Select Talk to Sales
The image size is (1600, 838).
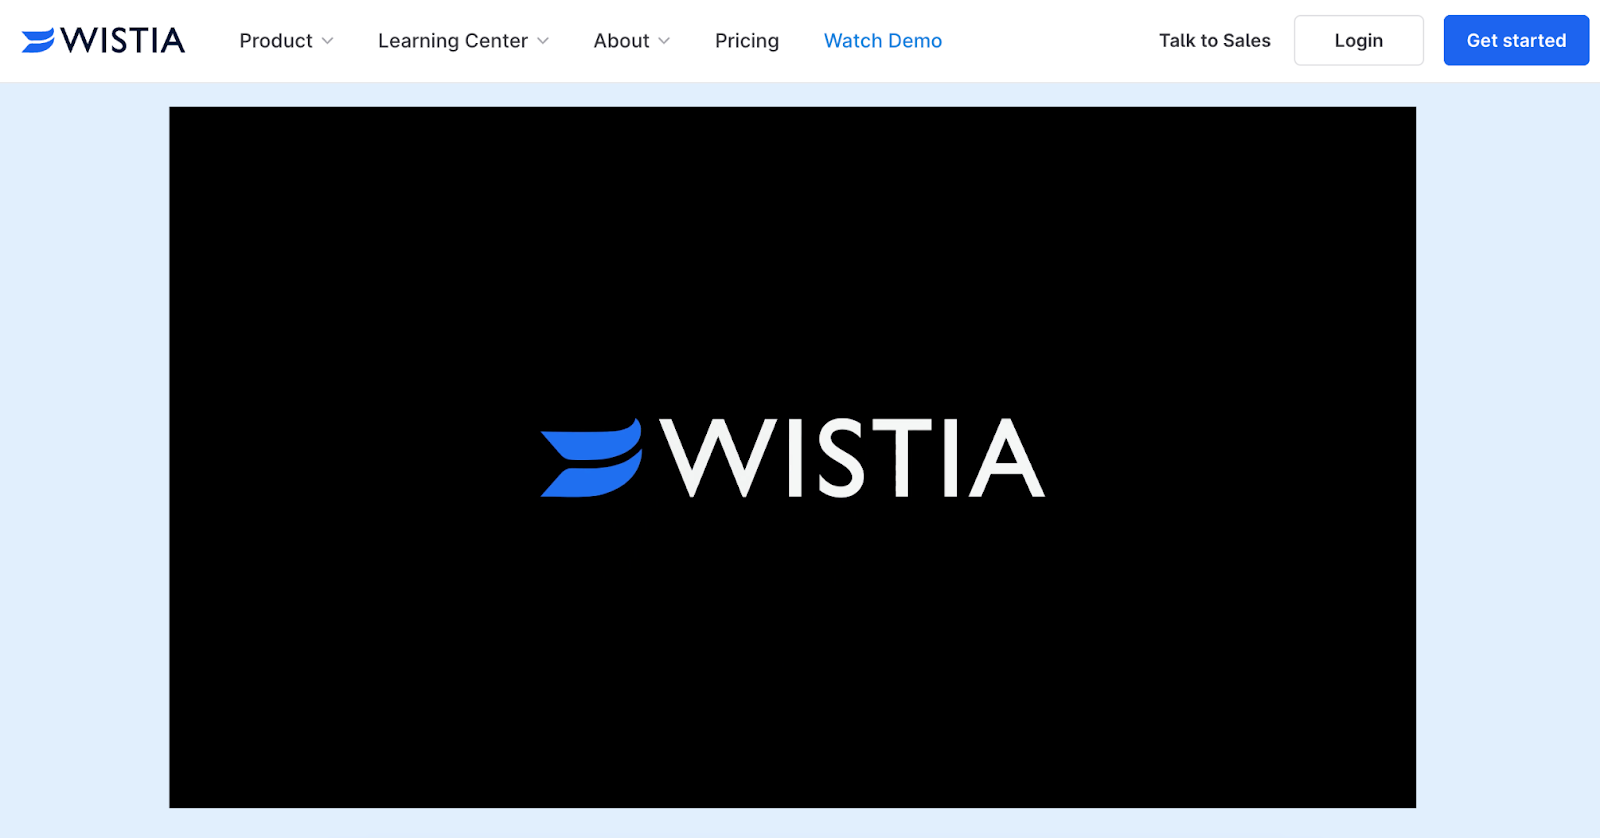1215,41
